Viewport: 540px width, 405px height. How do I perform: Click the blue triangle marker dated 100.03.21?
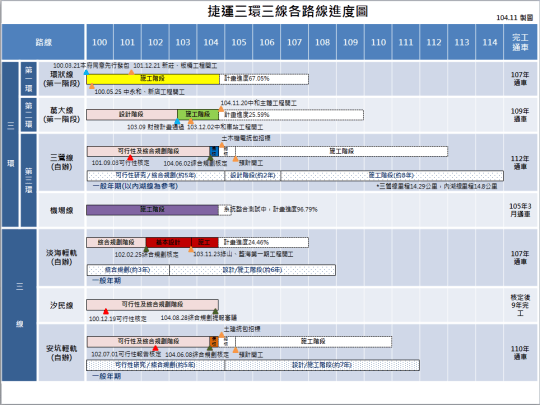pyautogui.click(x=86, y=72)
